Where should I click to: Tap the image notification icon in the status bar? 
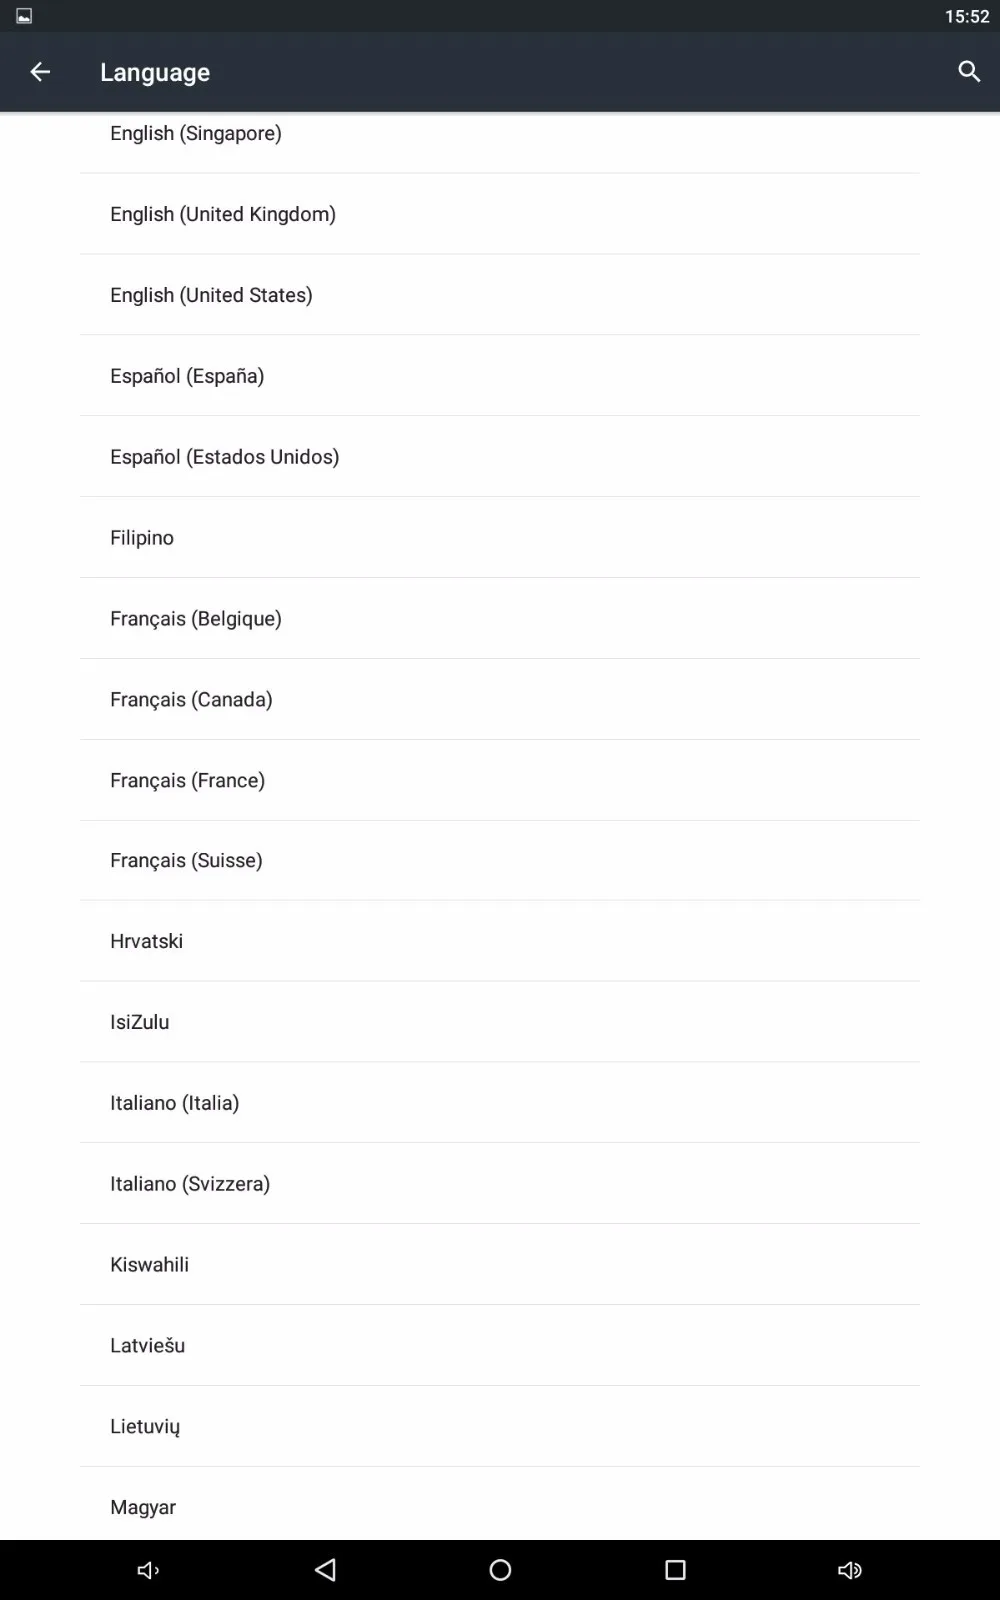24,16
